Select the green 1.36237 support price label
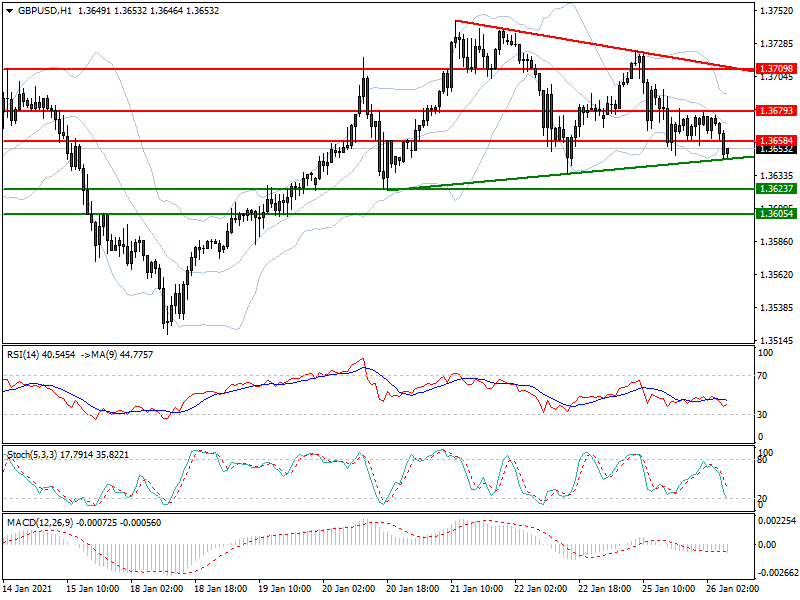Image resolution: width=800 pixels, height=600 pixels. pyautogui.click(x=776, y=189)
